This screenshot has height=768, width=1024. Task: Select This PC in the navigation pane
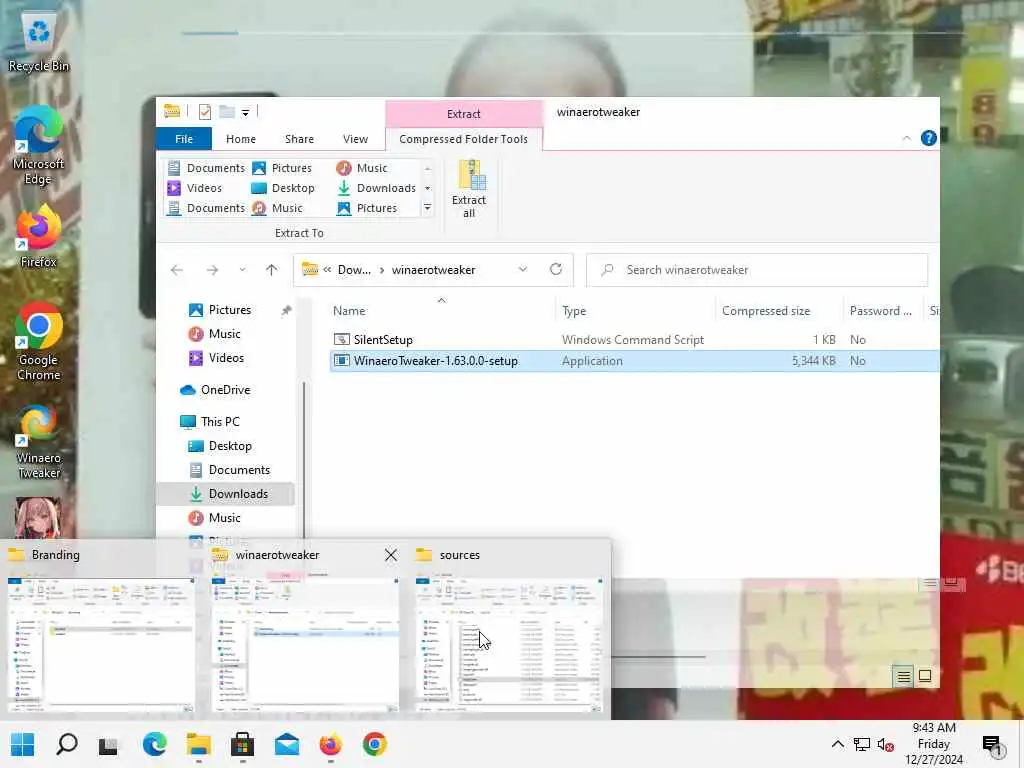click(219, 422)
